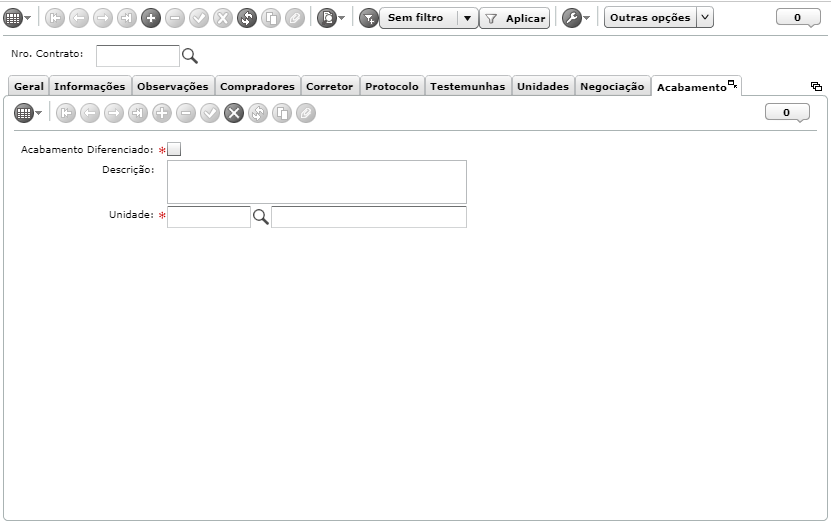831x521 pixels.
Task: Open the report document dropdown icon
Action: tap(331, 18)
